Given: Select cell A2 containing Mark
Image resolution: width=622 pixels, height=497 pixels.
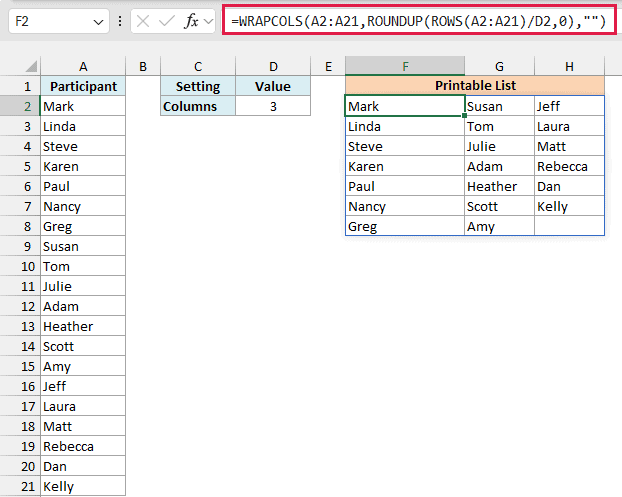Looking at the screenshot, I should (83, 106).
